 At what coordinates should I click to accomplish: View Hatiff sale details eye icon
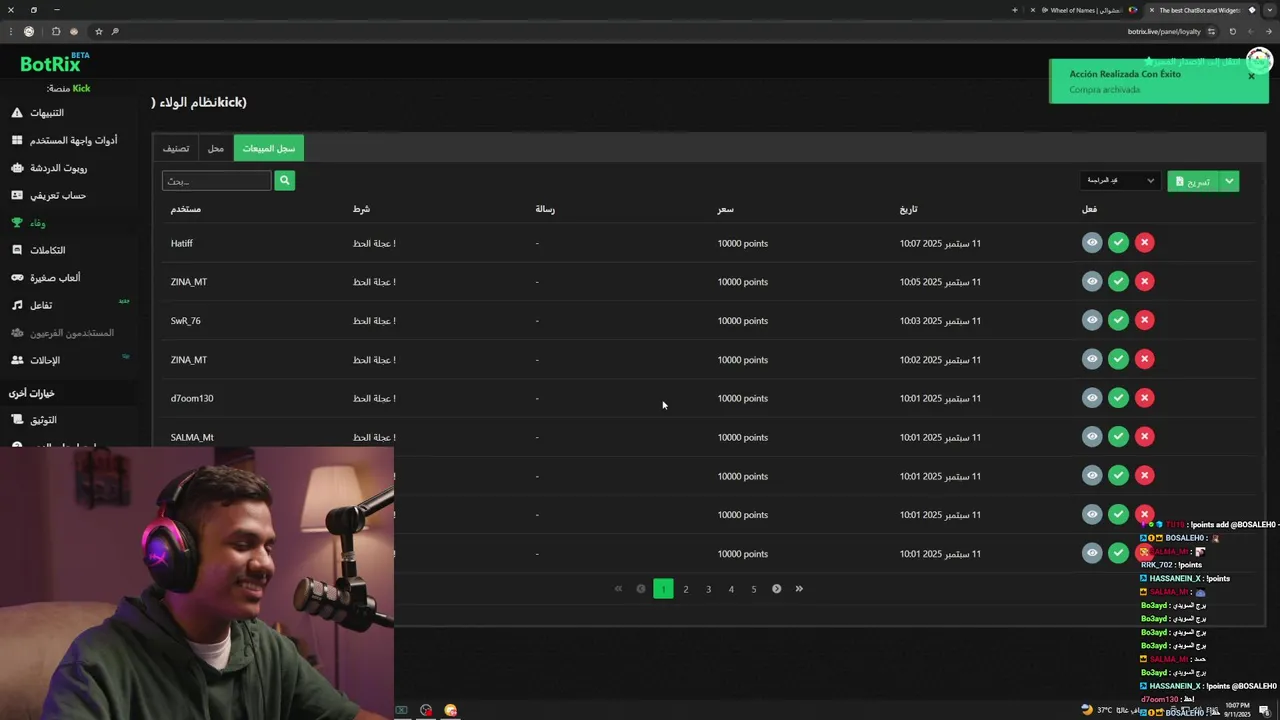point(1092,243)
